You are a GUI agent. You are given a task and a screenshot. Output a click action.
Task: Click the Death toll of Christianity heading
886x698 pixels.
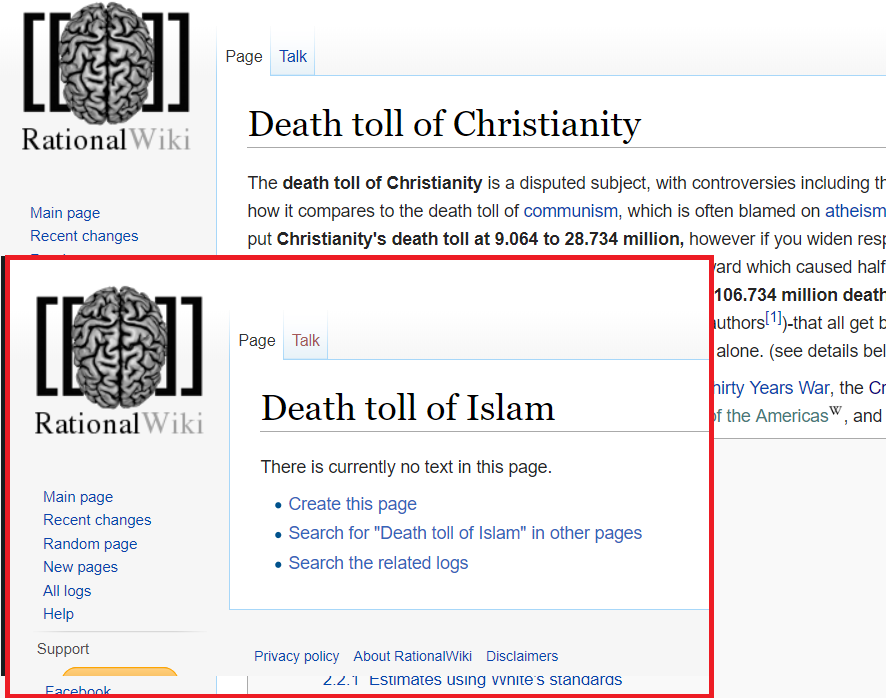[x=445, y=124]
